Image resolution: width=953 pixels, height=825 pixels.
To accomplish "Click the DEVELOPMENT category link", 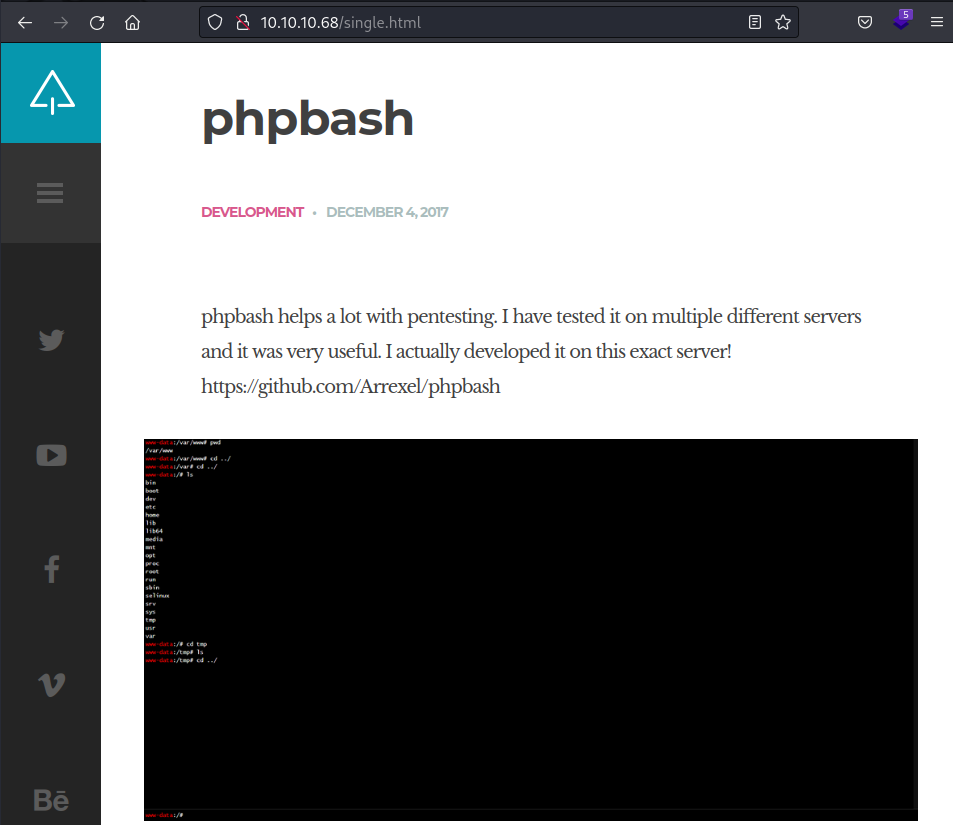I will coord(252,212).
